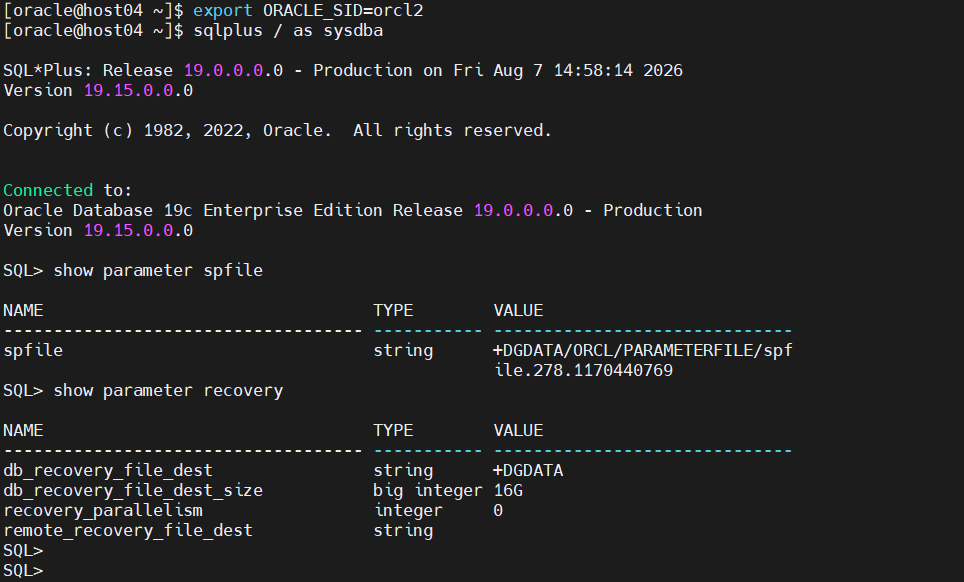Click the 'export' command word
The height and width of the screenshot is (582, 964).
coord(223,11)
